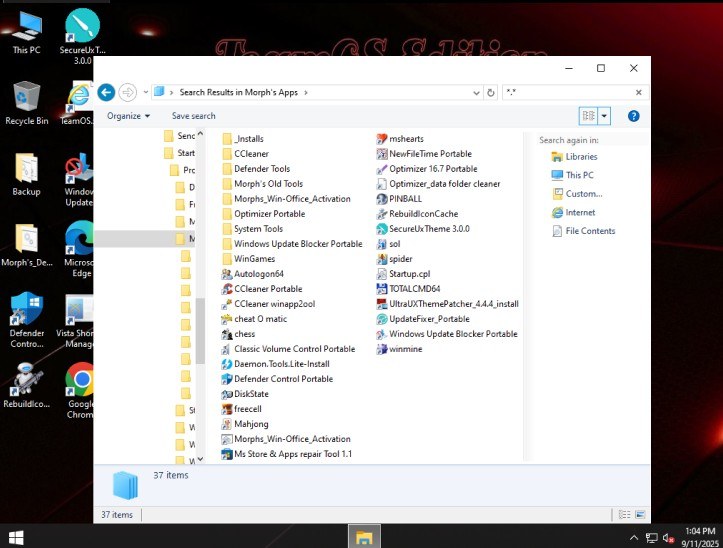The image size is (723, 548).
Task: Select Recycle Bin desktop icon
Action: tap(26, 103)
